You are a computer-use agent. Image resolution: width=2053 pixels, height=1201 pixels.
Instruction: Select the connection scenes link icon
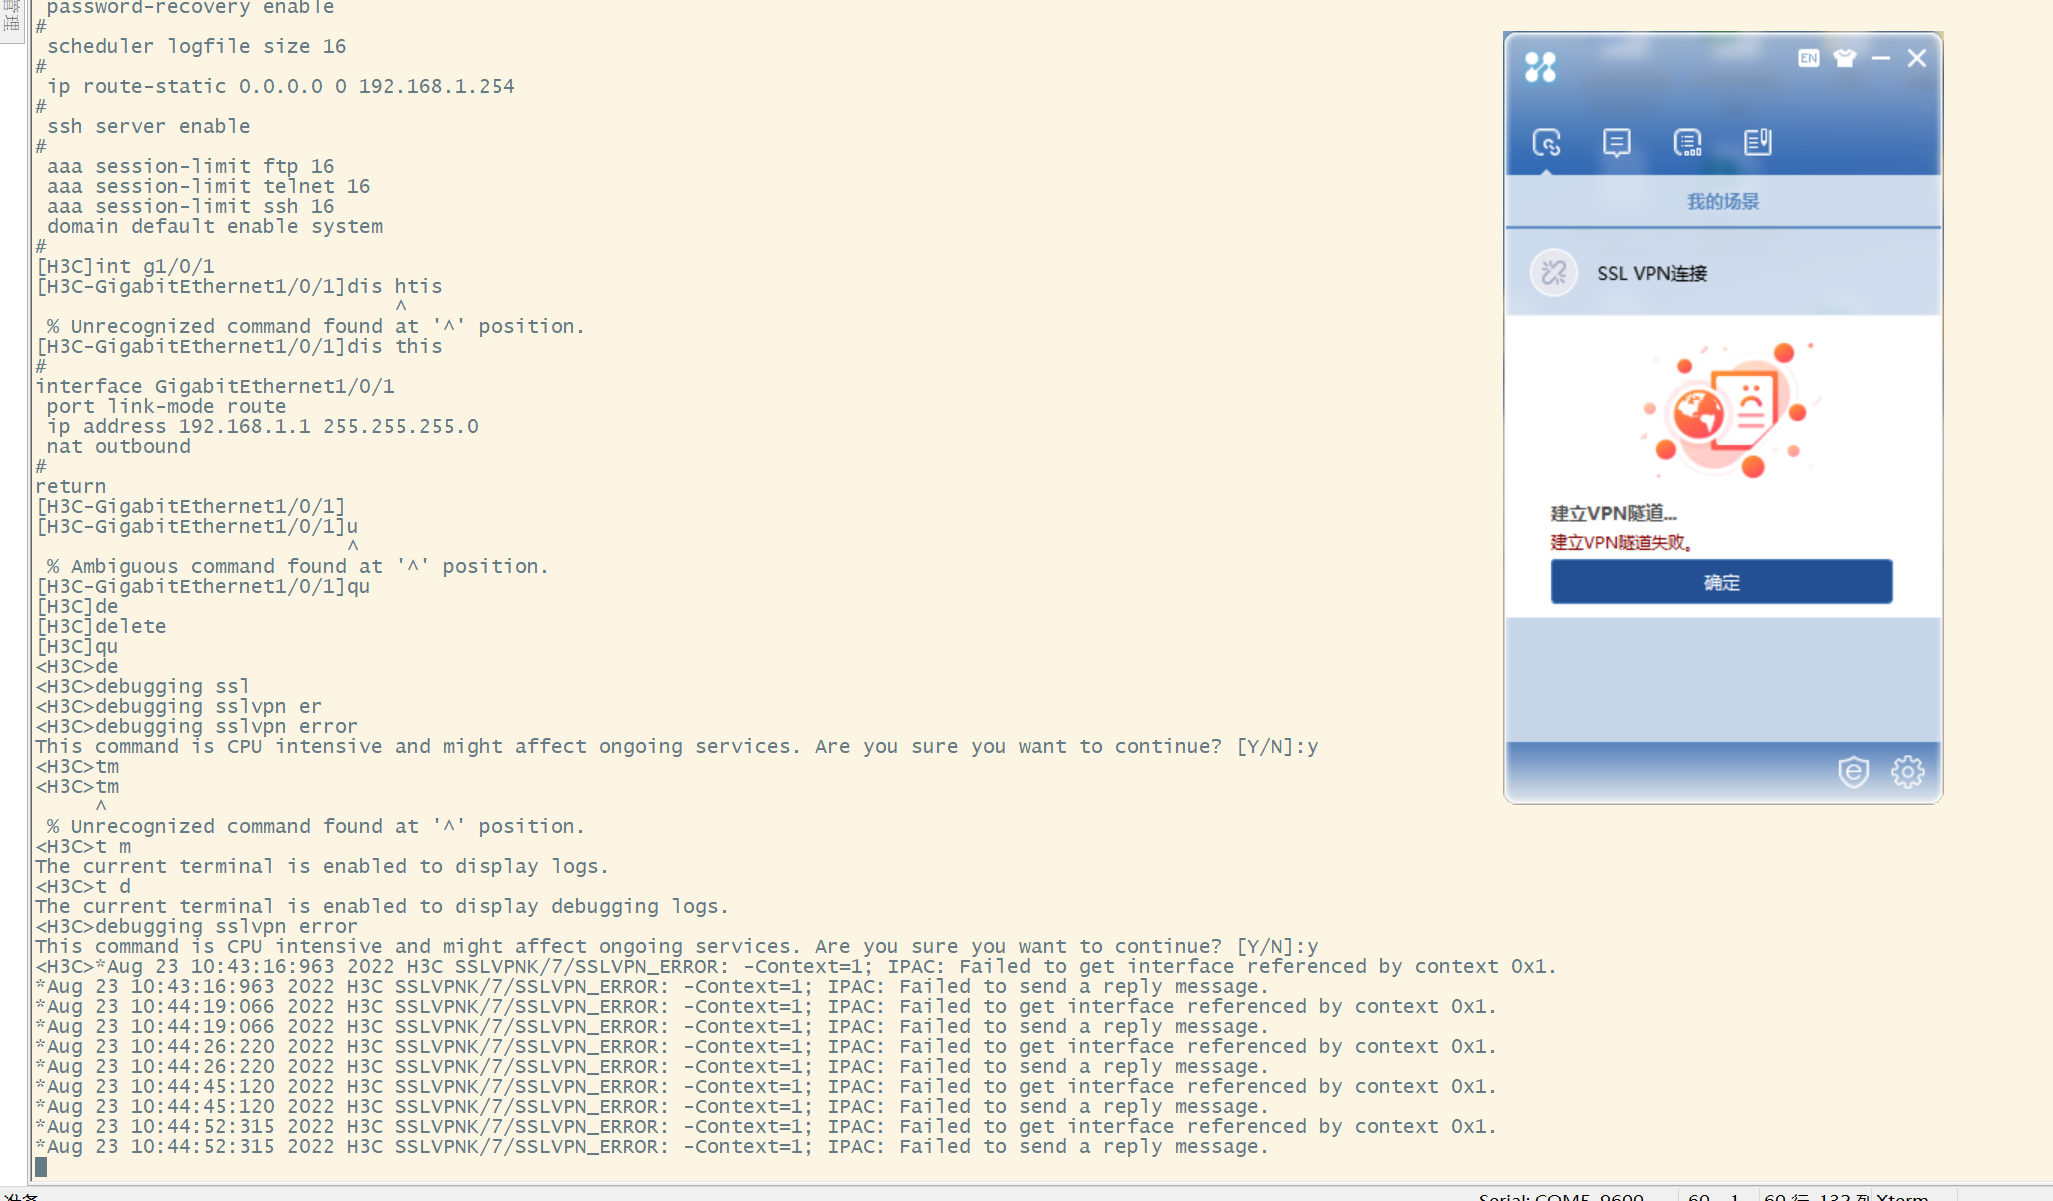pyautogui.click(x=1546, y=143)
